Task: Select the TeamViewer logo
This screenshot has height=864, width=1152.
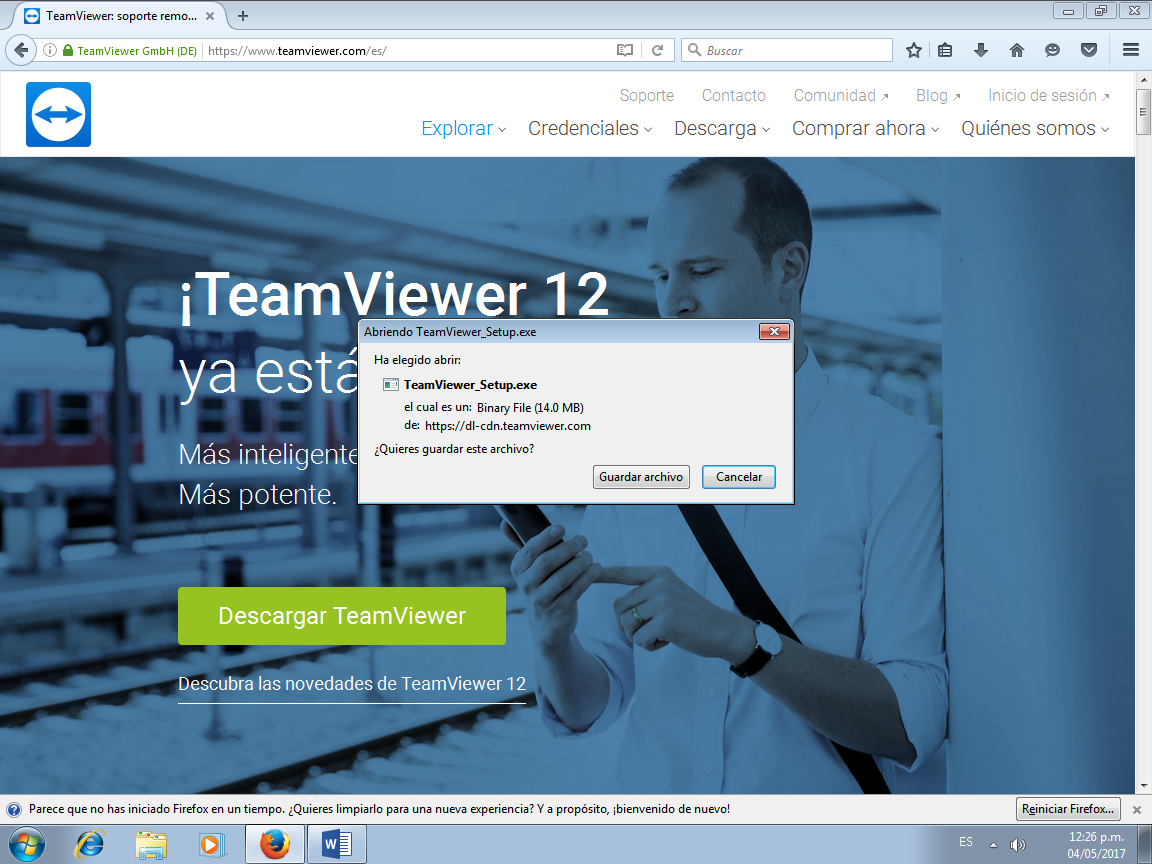Action: coord(57,113)
